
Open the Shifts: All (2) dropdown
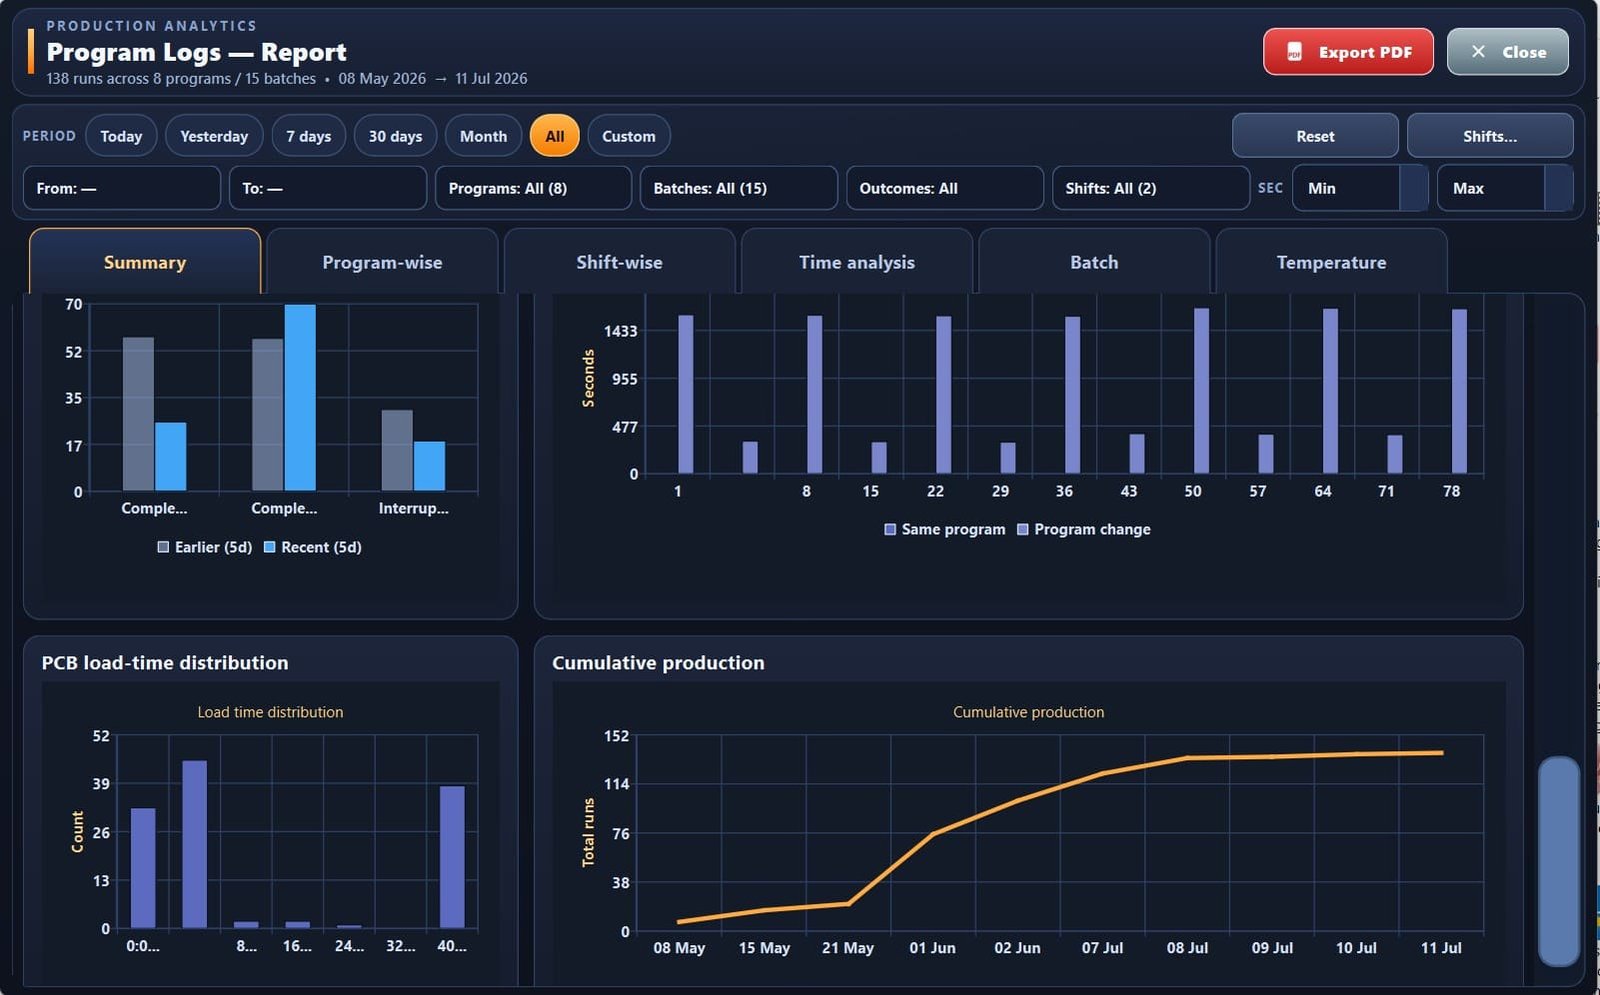click(1151, 188)
